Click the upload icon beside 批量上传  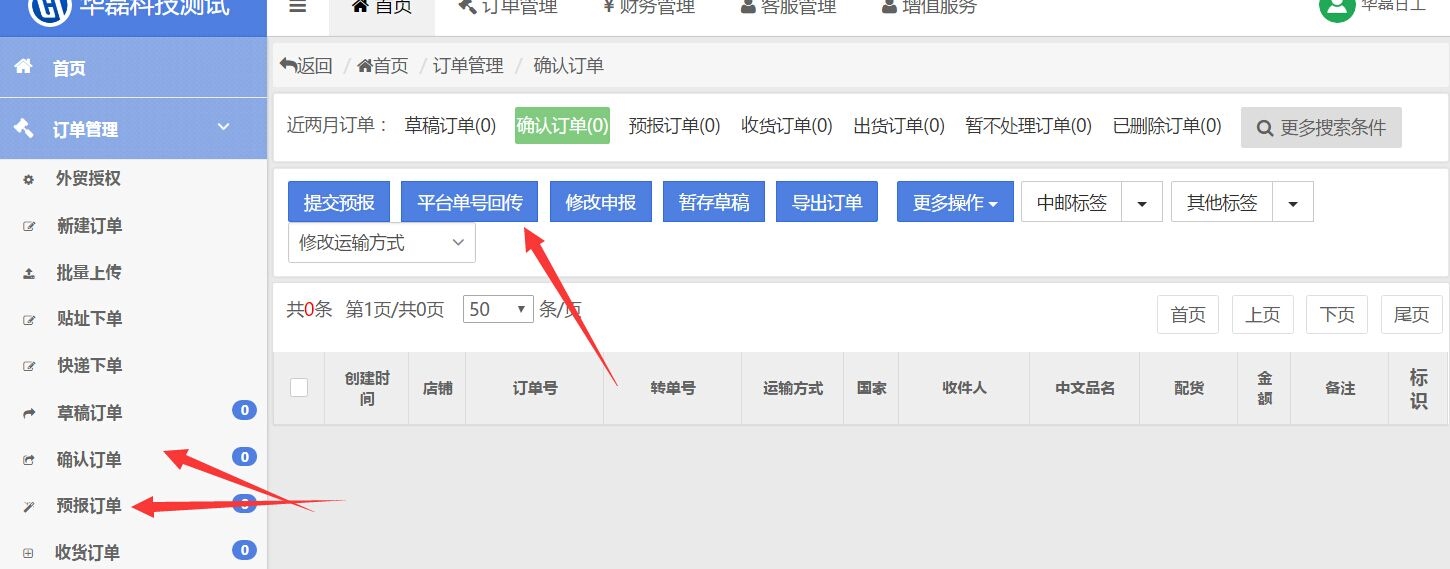pyautogui.click(x=29, y=273)
